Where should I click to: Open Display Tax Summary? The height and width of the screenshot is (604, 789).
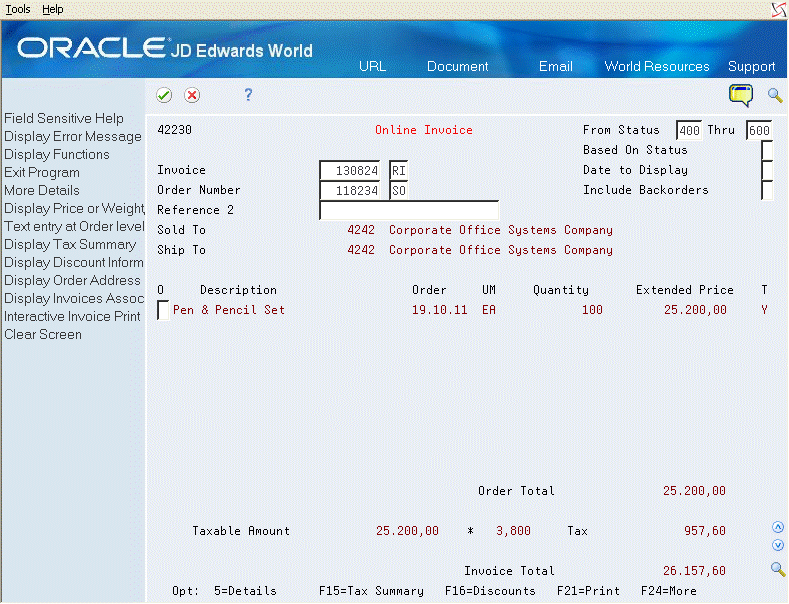tap(70, 245)
